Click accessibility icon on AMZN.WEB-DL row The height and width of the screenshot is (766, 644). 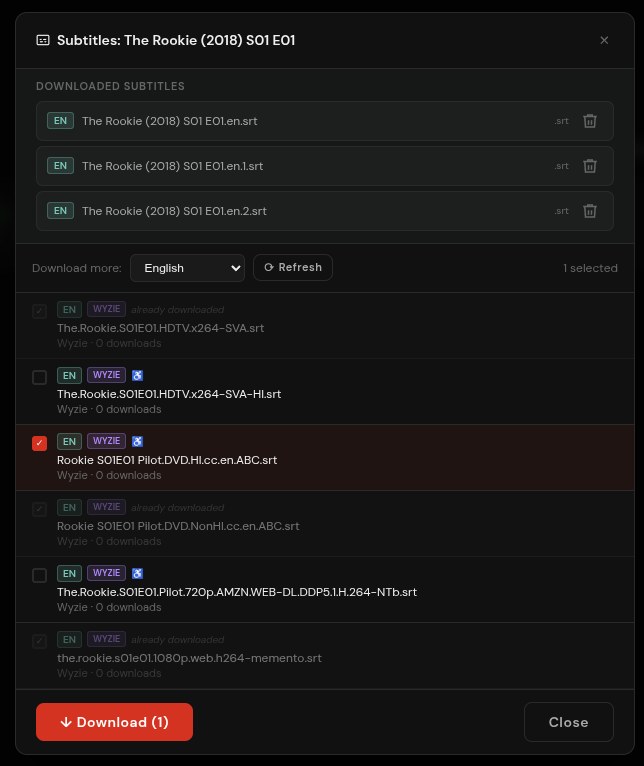pos(137,573)
